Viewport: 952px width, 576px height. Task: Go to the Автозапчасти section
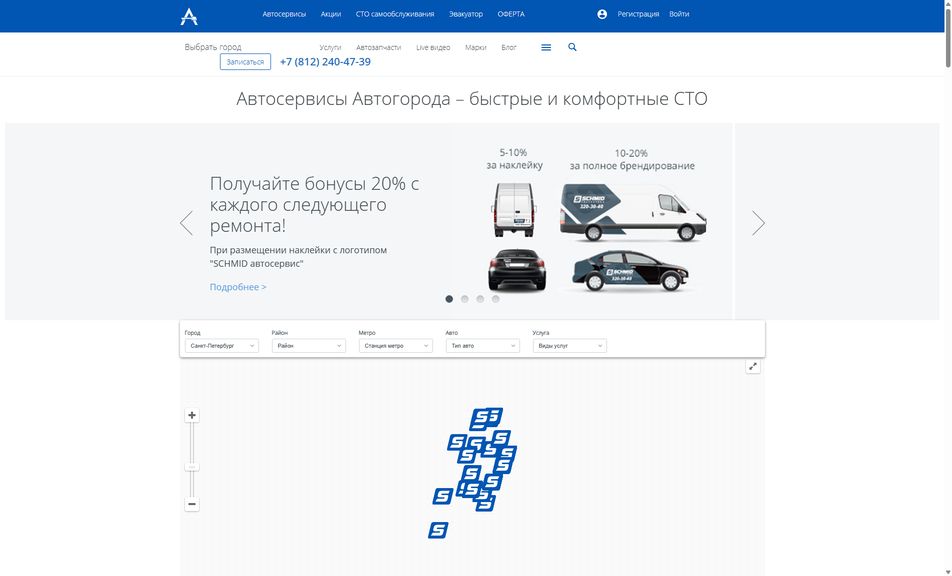point(378,47)
